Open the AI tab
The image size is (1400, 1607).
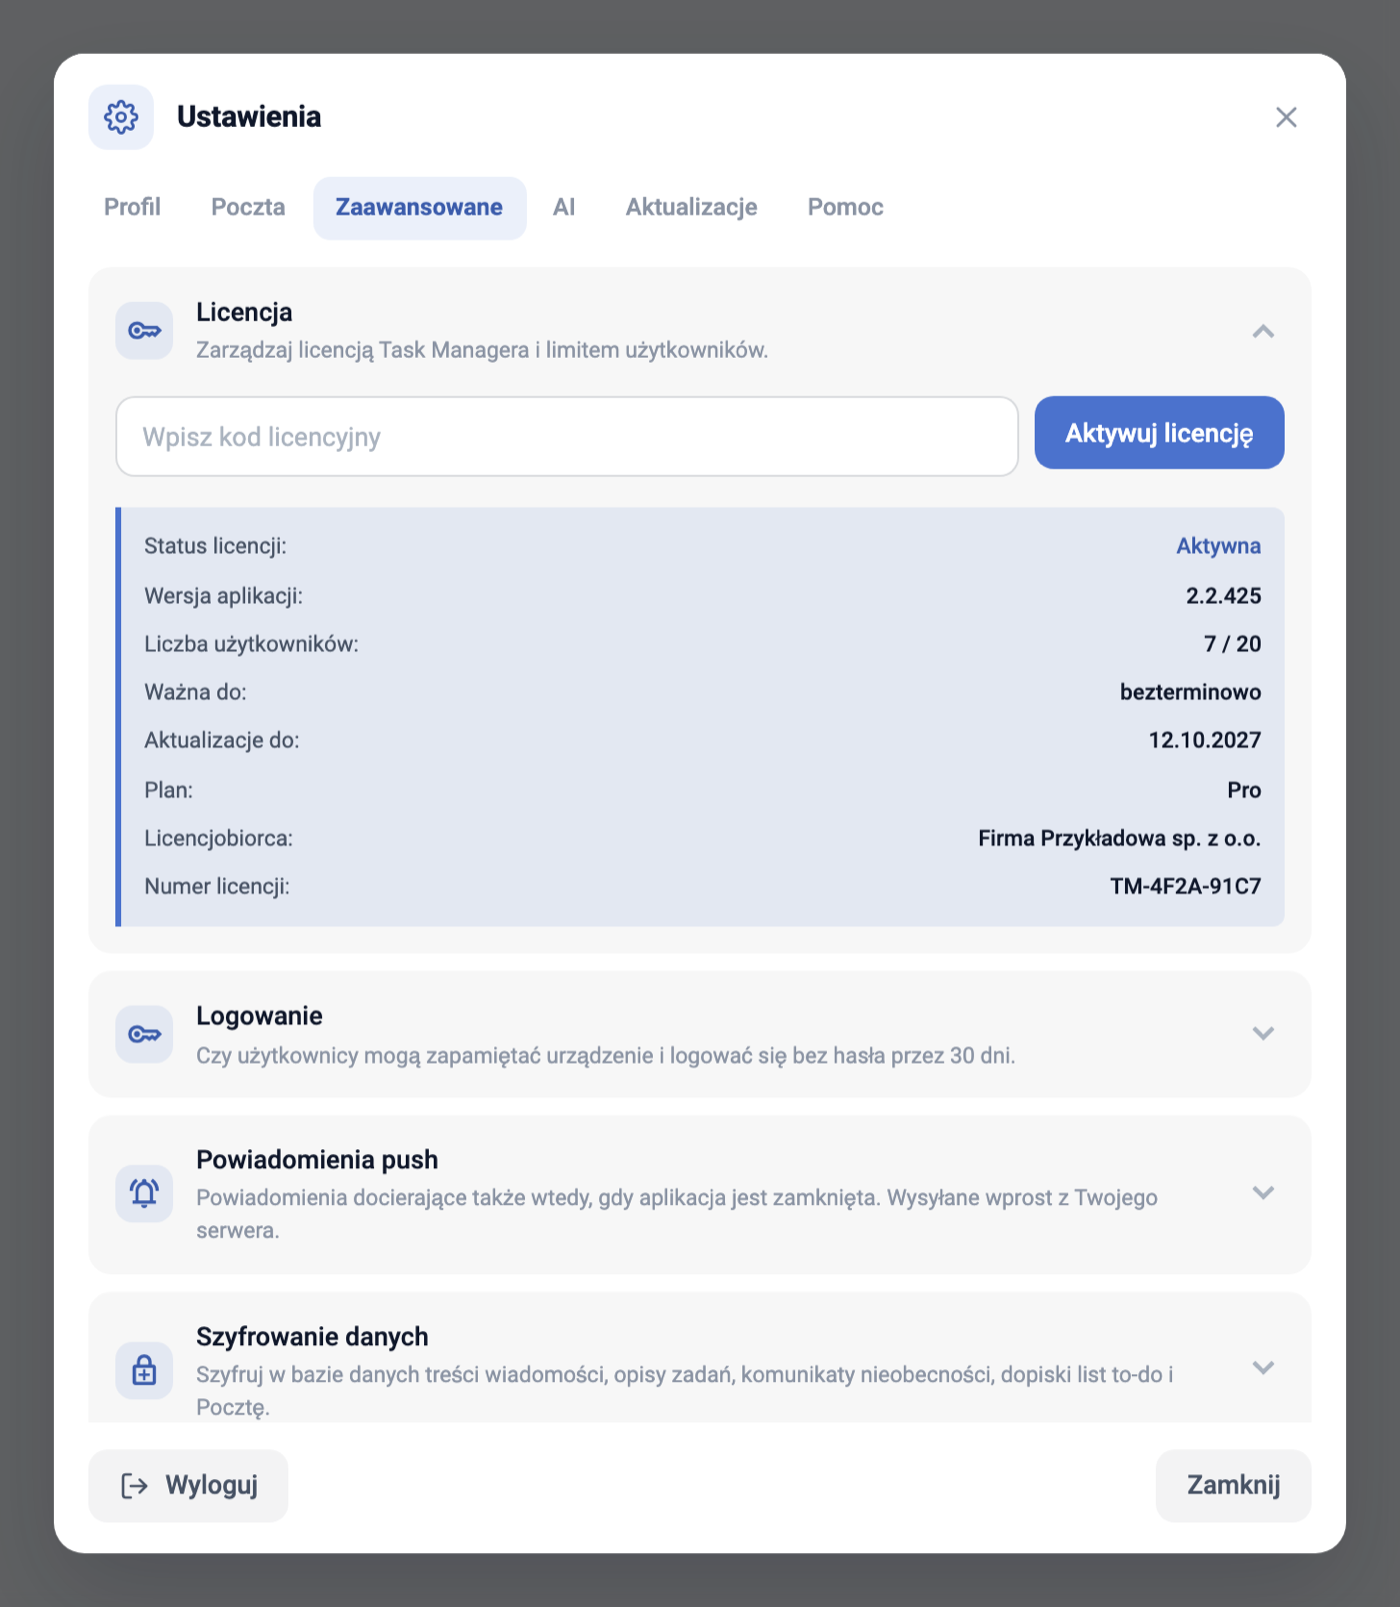pyautogui.click(x=564, y=207)
